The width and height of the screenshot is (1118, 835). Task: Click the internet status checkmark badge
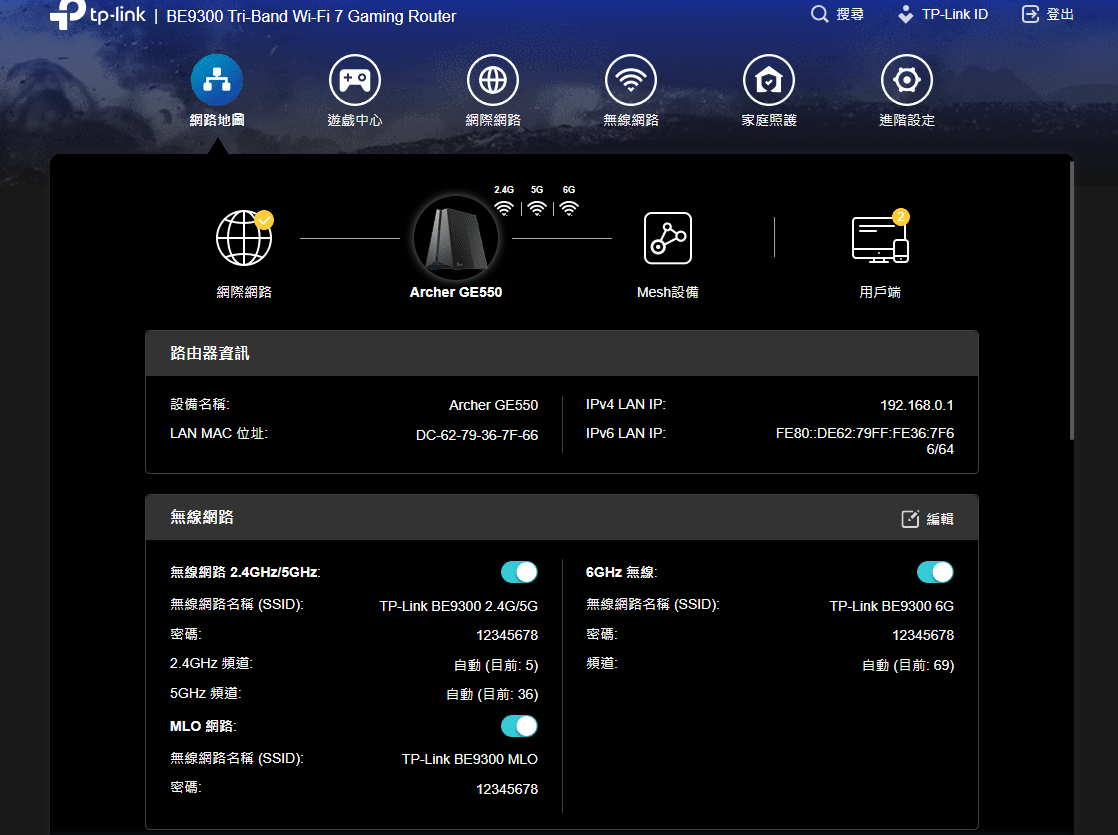[x=264, y=220]
